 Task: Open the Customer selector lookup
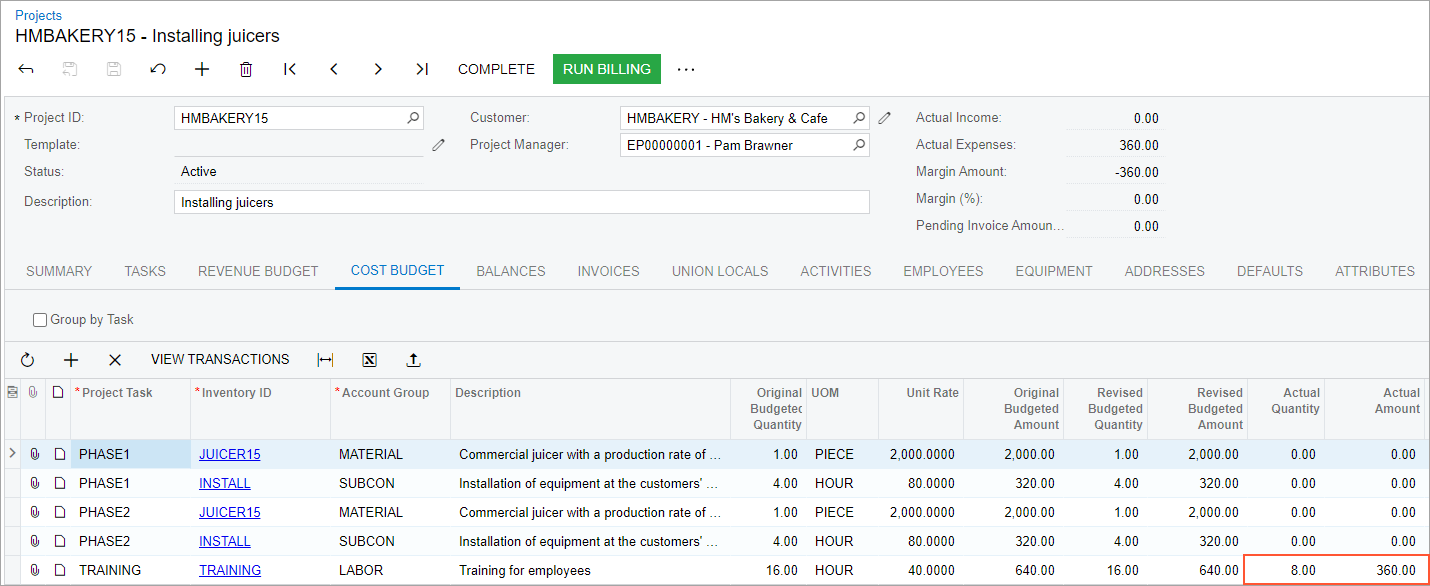[858, 118]
